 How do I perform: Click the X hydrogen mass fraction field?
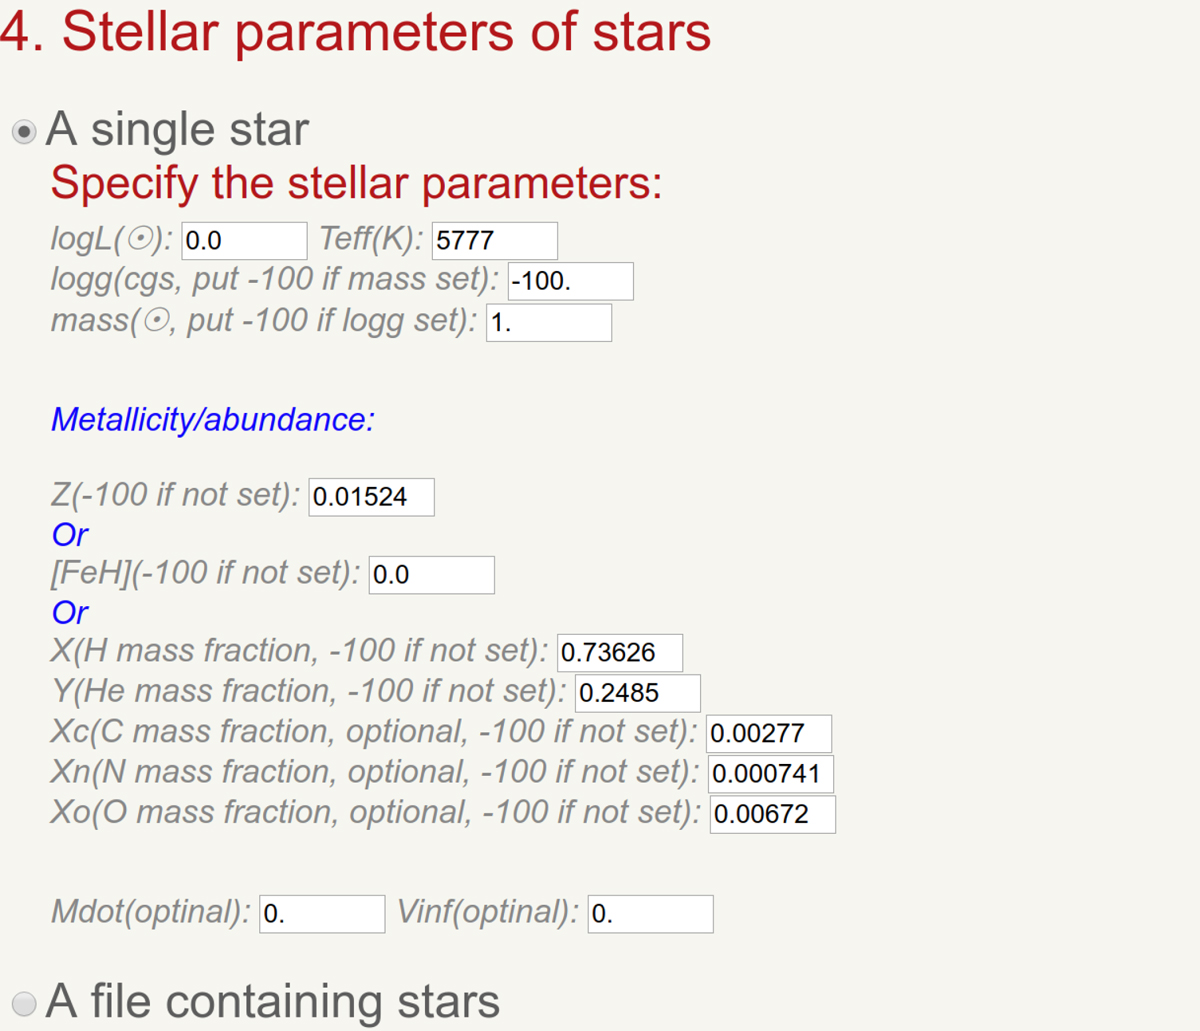coord(620,653)
